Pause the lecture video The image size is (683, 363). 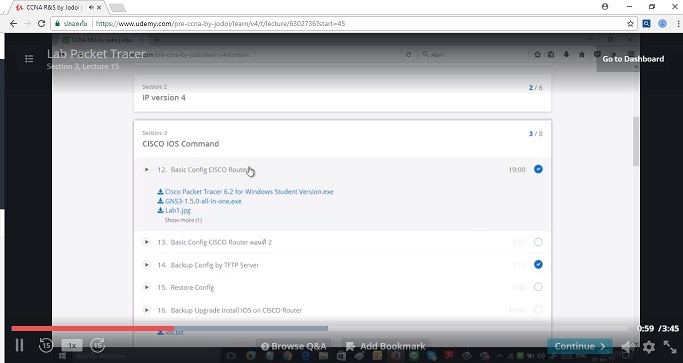tap(19, 345)
